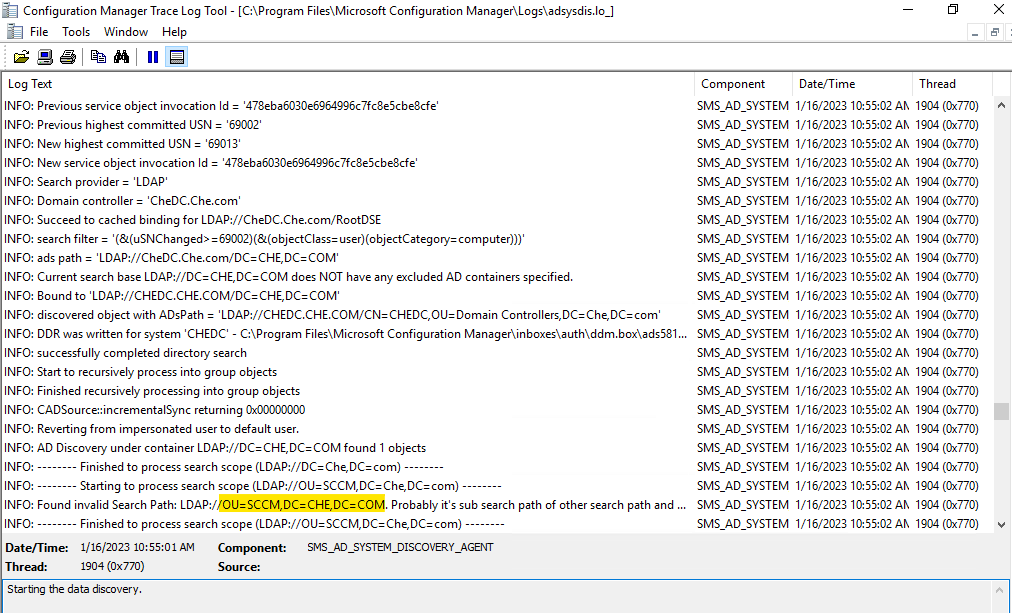Select row 'New service object invocation Id'
Viewport: 1012px width, 613px height.
click(x=497, y=163)
